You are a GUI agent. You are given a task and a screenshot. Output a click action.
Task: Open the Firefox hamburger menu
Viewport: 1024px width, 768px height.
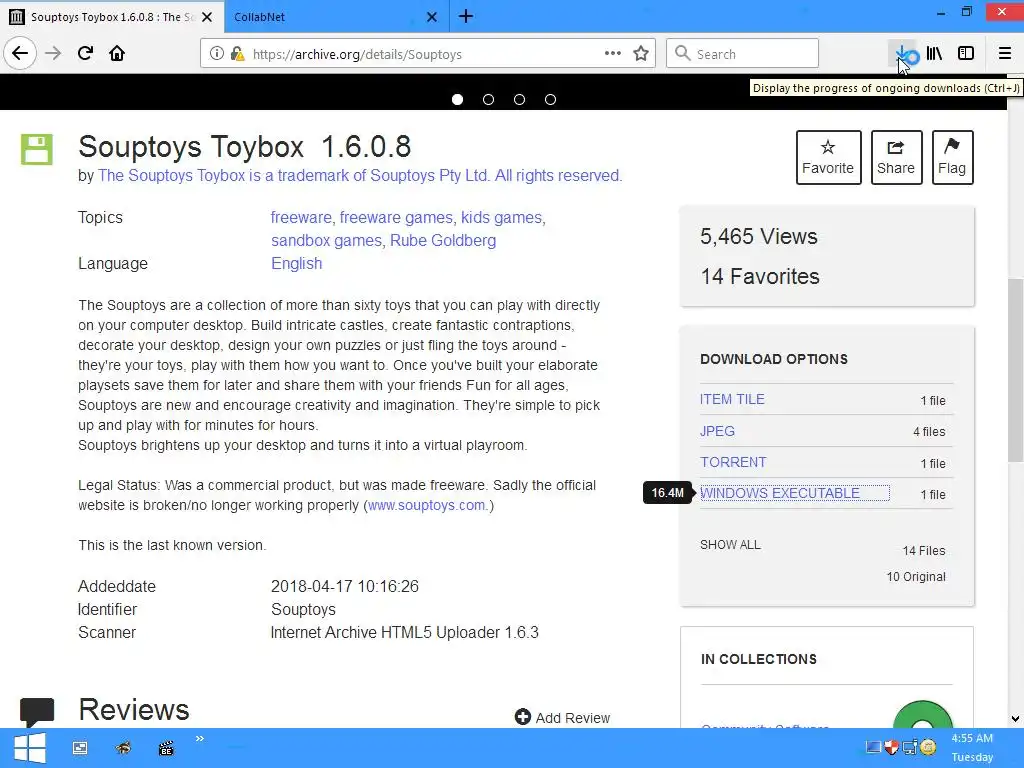1005,54
